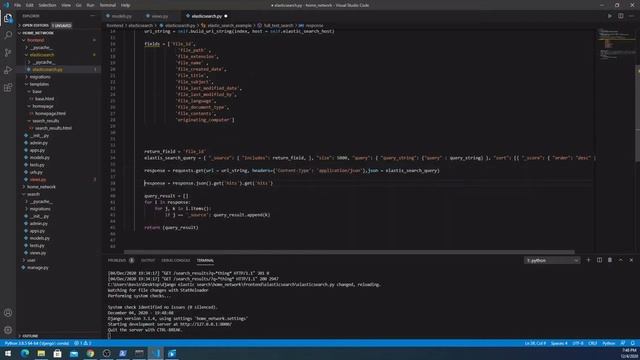Open urls.py in the explorer
640x360 pixels.
point(36,172)
